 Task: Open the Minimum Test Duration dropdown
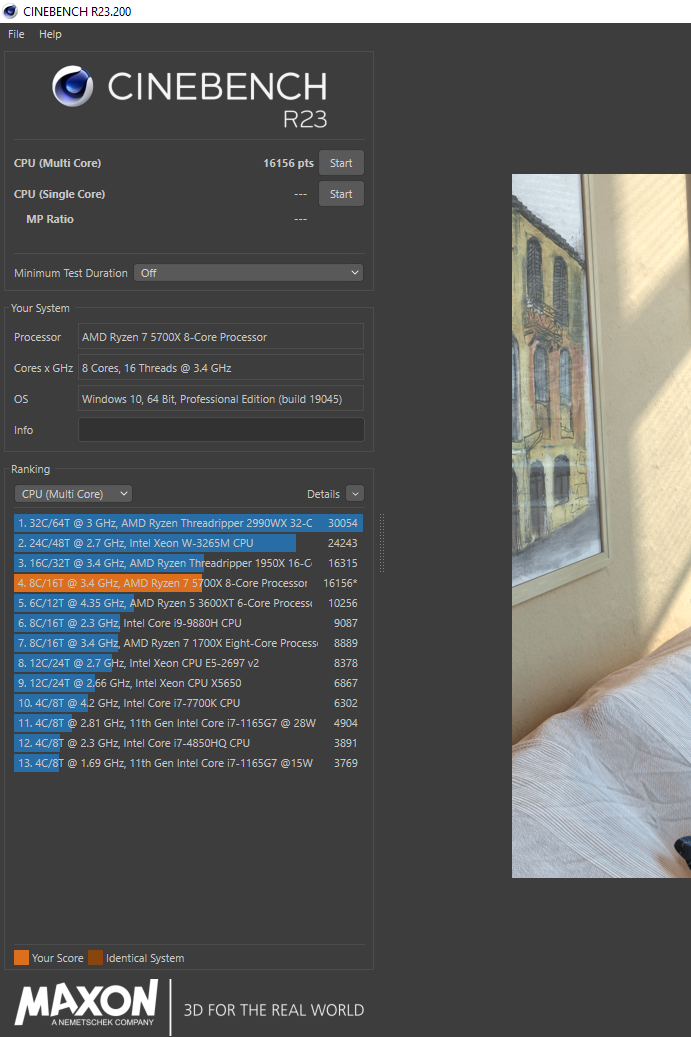pyautogui.click(x=249, y=272)
